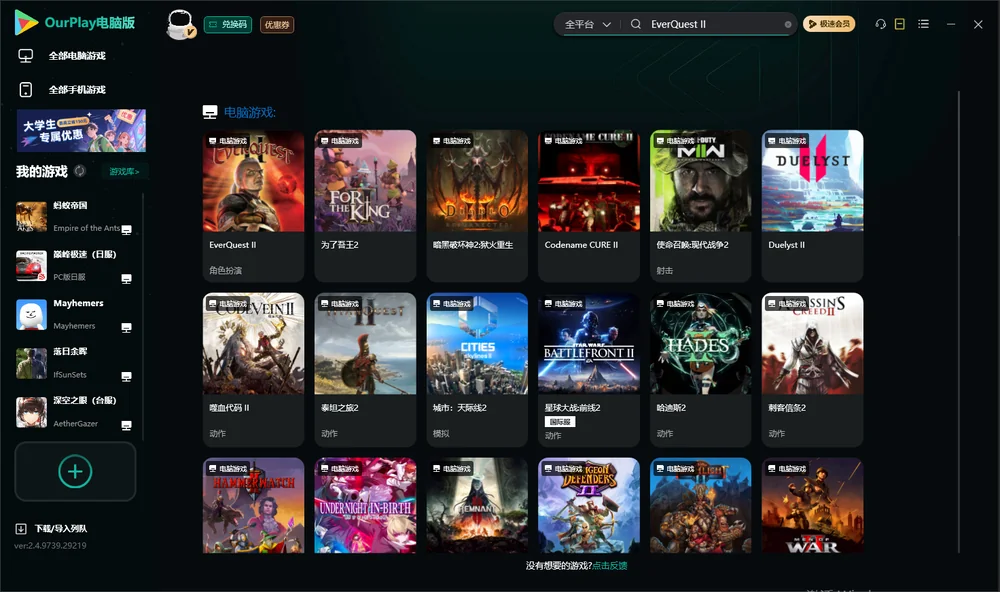This screenshot has height=592, width=1000.
Task: Click the add game plus icon
Action: 75,471
